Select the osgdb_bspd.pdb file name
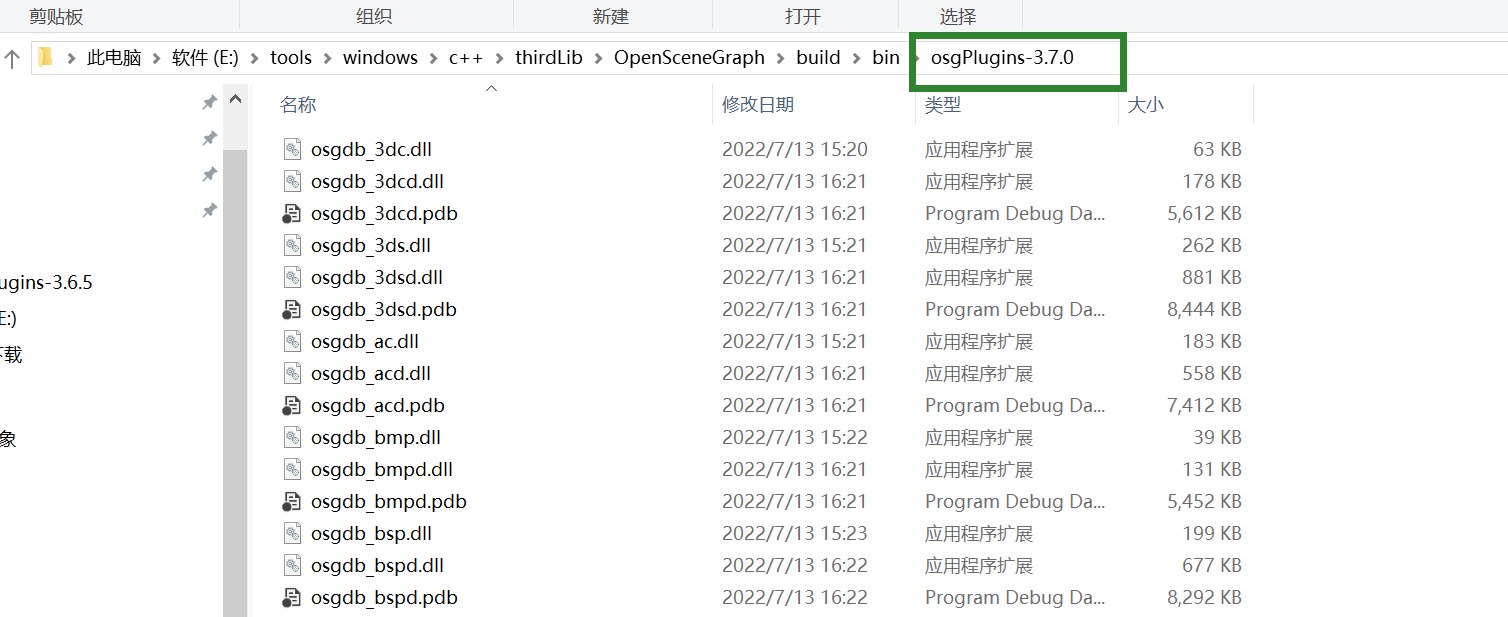1508x617 pixels. point(384,598)
